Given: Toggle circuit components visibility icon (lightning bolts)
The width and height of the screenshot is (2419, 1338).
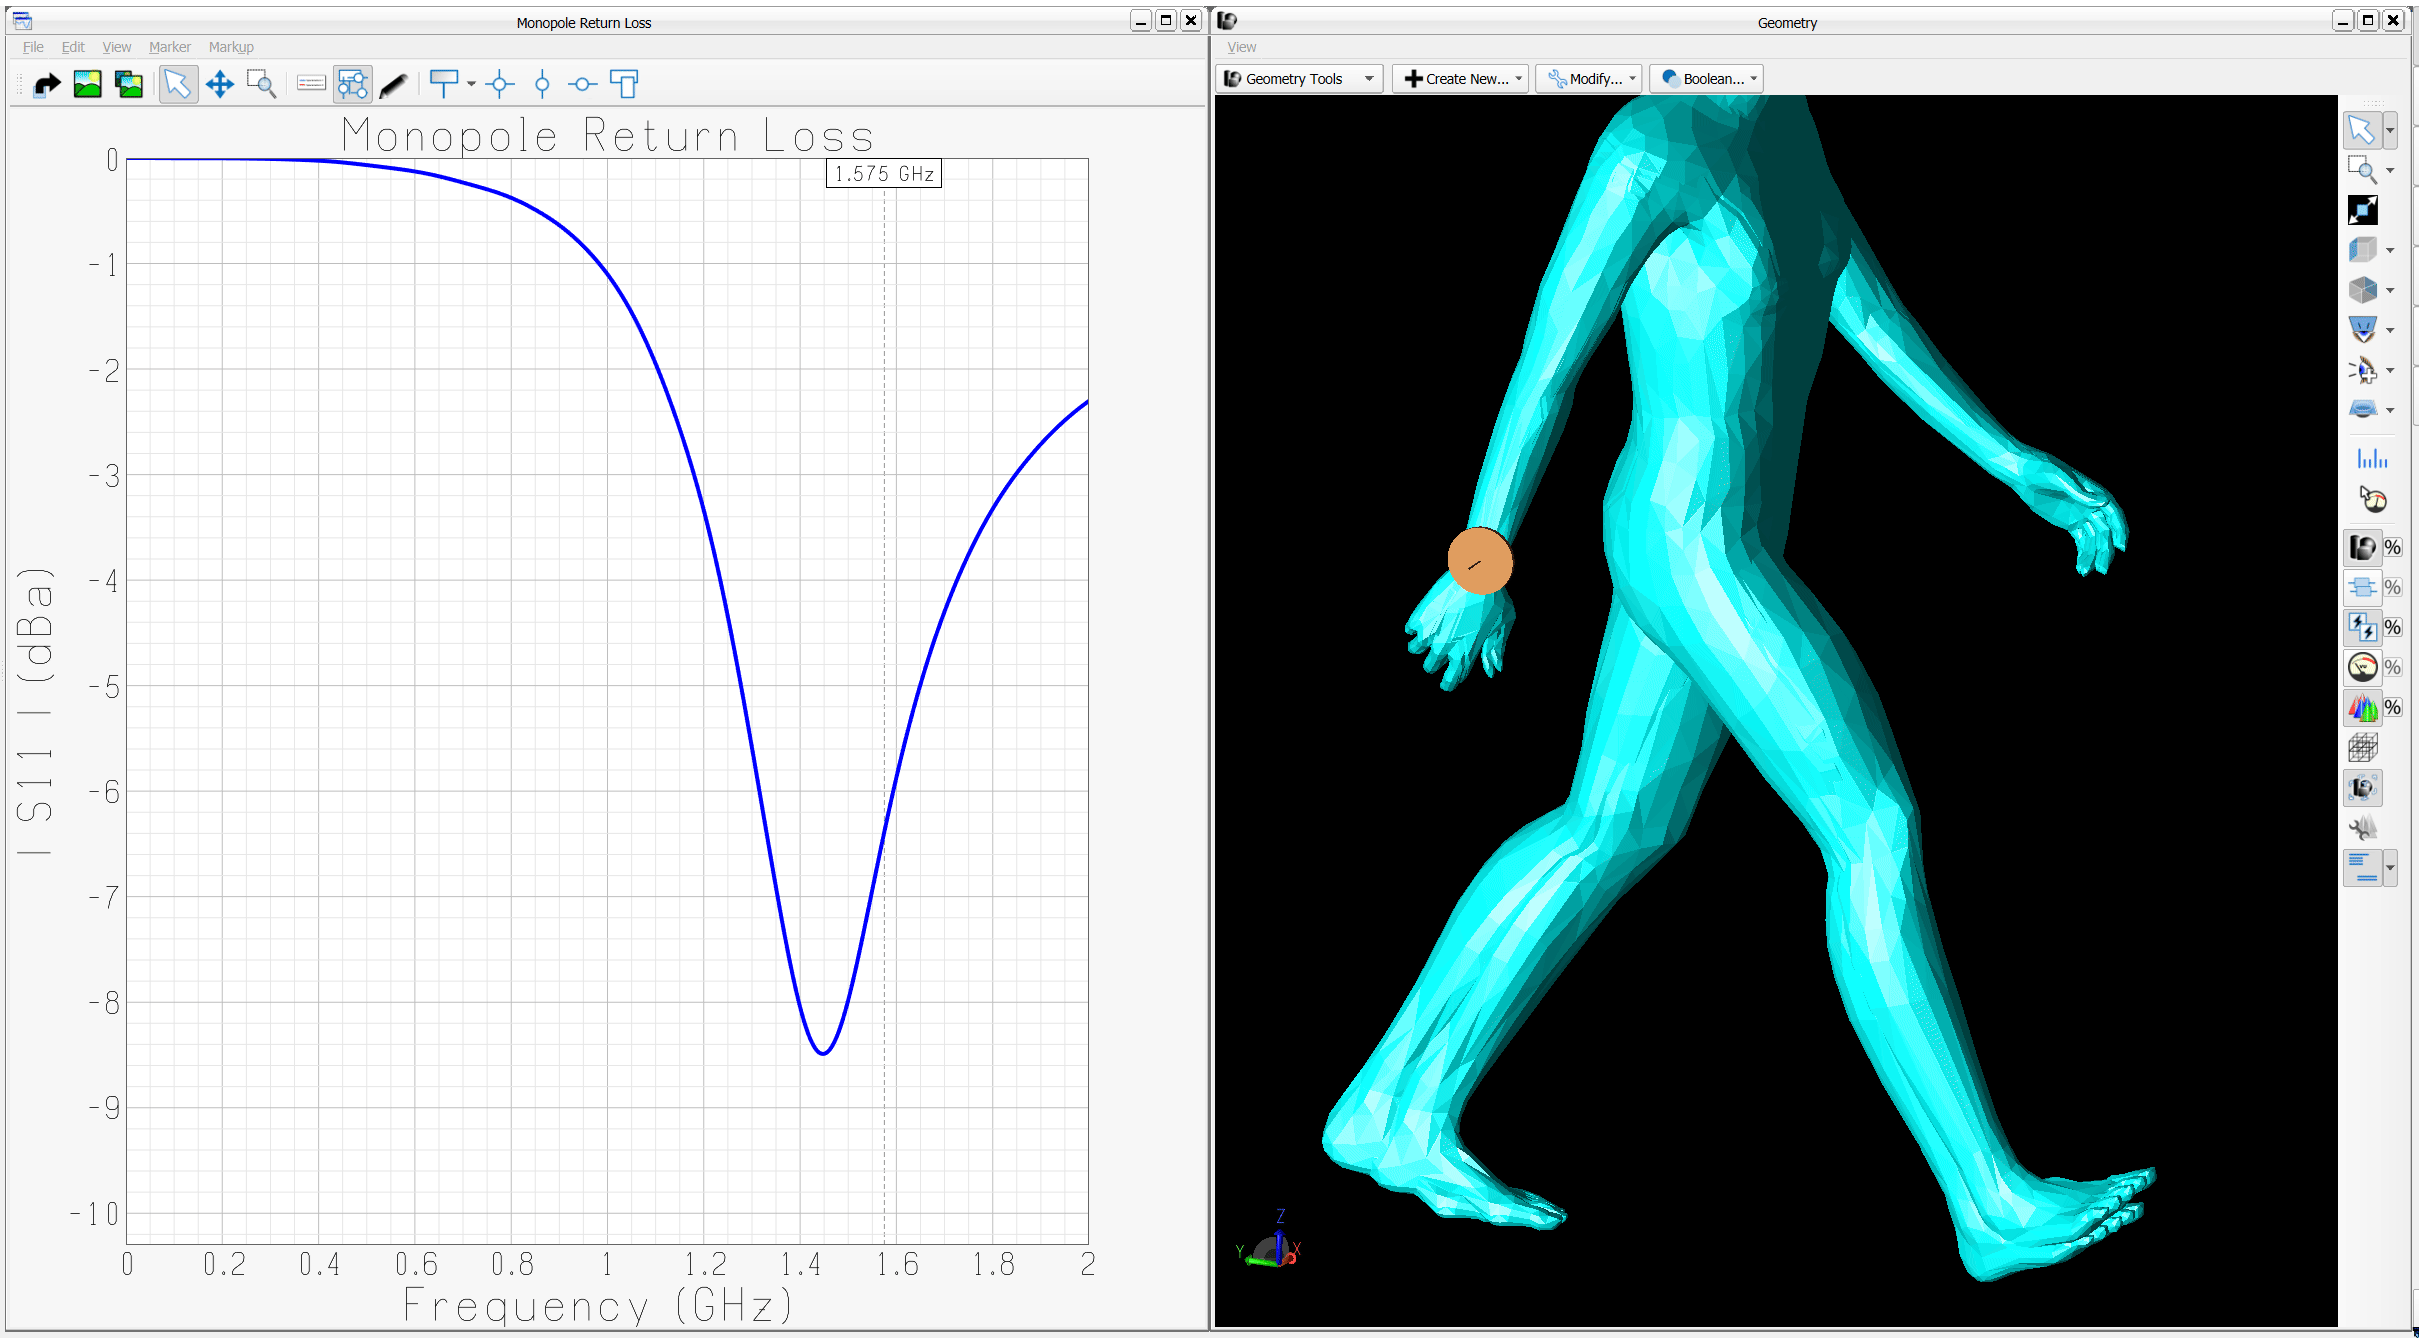Looking at the screenshot, I should tap(2363, 628).
